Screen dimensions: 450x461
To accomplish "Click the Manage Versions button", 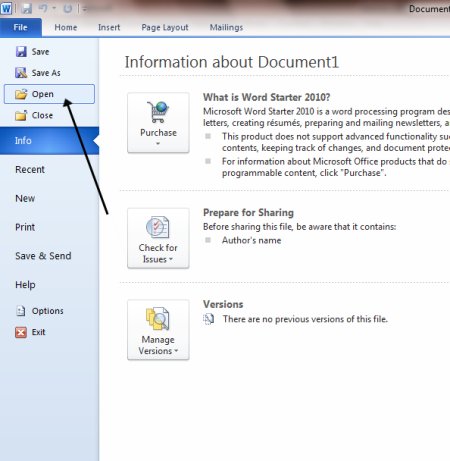I will pyautogui.click(x=158, y=330).
